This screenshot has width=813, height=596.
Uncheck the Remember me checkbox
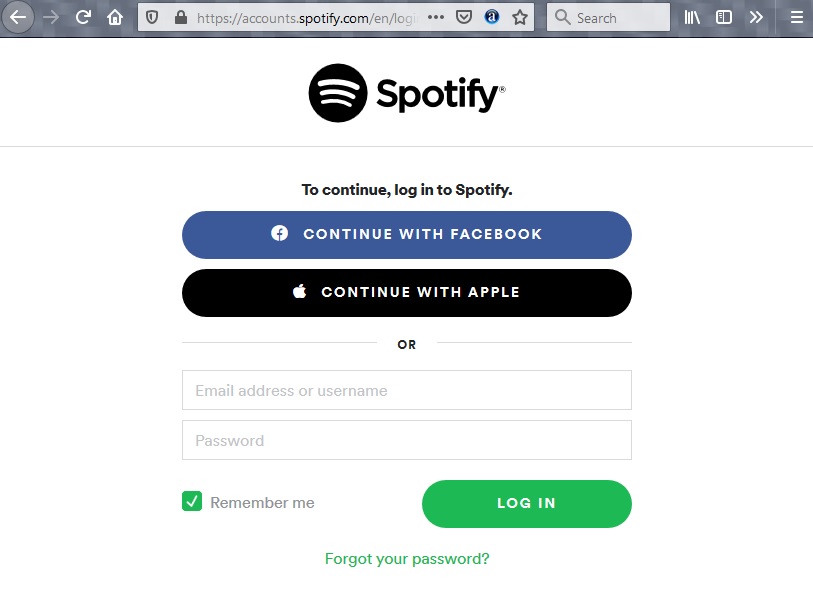pyautogui.click(x=192, y=502)
